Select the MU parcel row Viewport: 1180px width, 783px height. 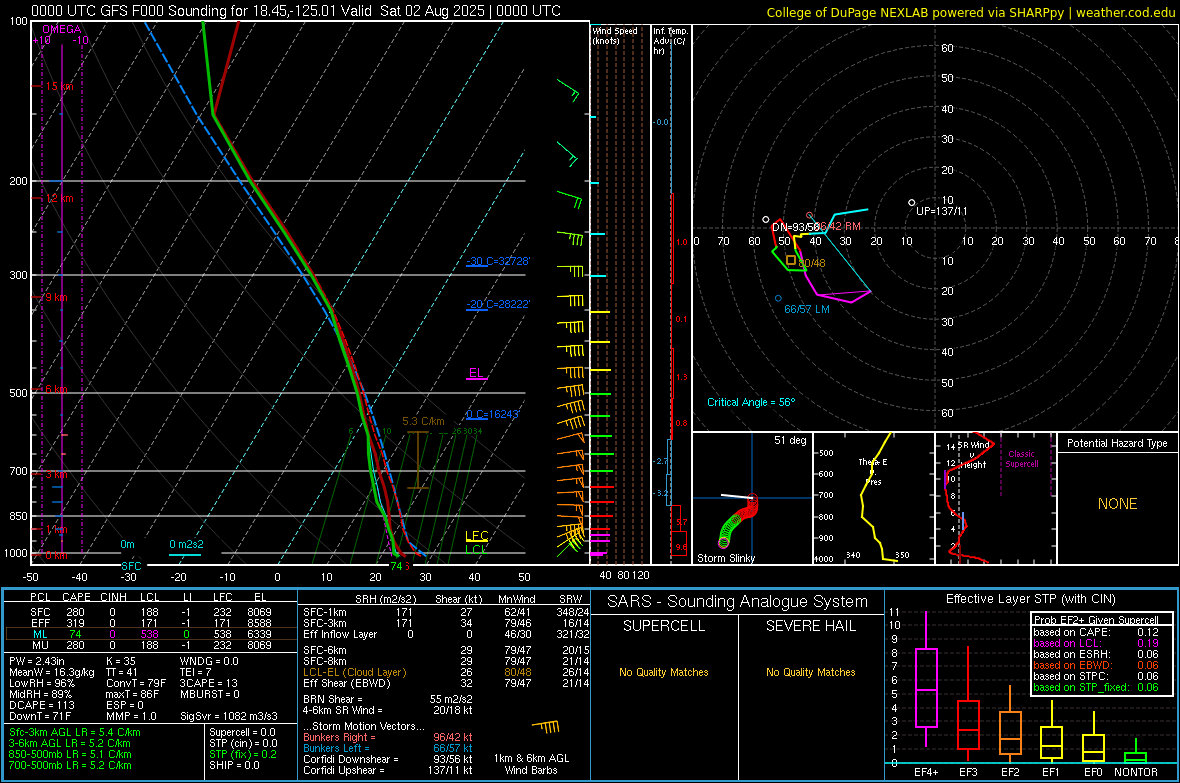(x=151, y=645)
